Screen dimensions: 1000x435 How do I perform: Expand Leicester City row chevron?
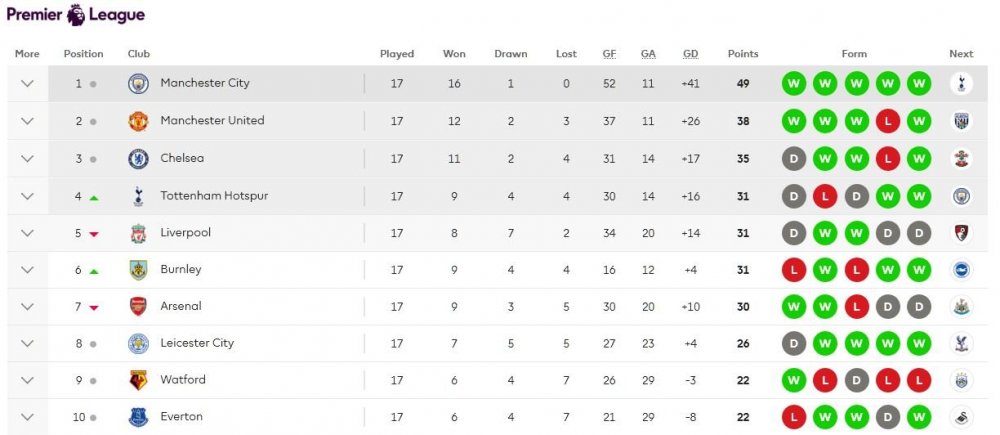(x=27, y=344)
